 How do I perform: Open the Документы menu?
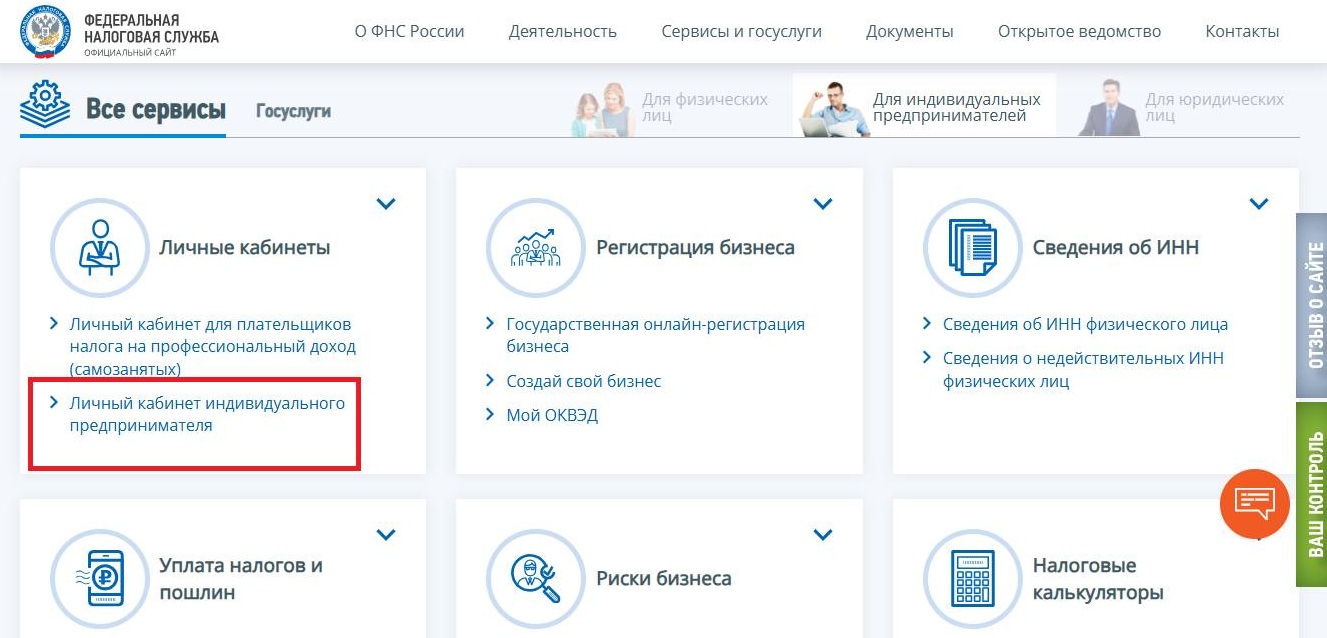pos(909,31)
